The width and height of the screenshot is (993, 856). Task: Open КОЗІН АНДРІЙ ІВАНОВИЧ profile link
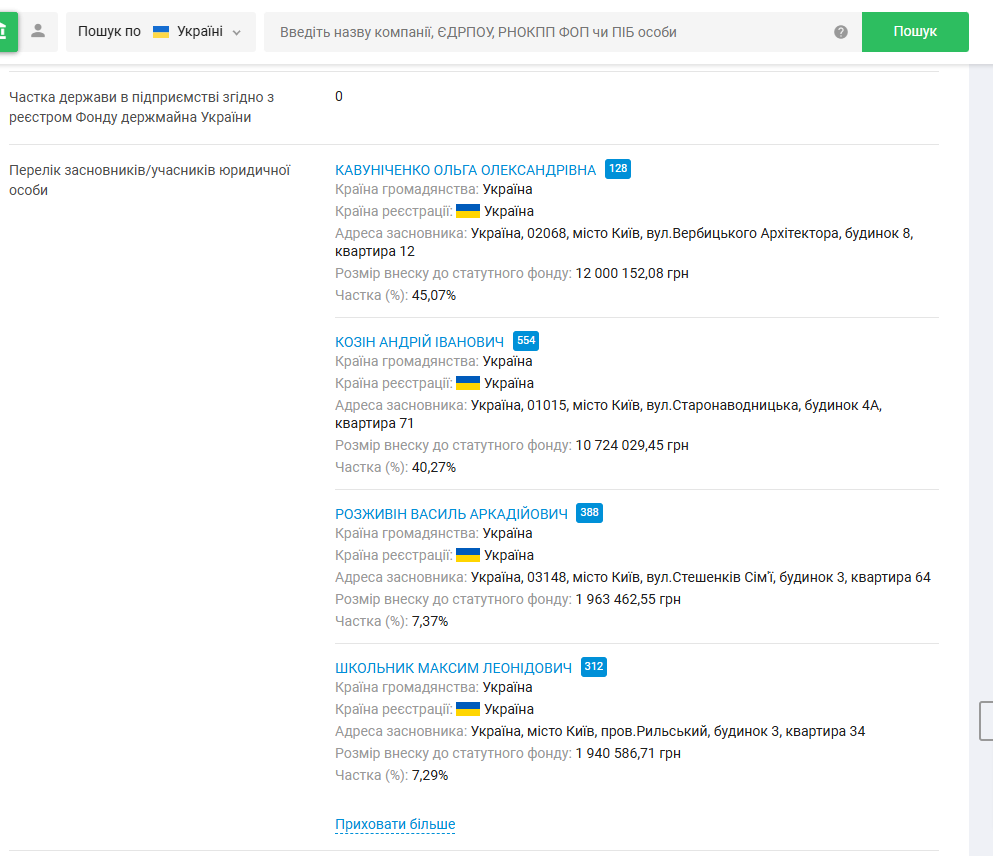coord(419,343)
